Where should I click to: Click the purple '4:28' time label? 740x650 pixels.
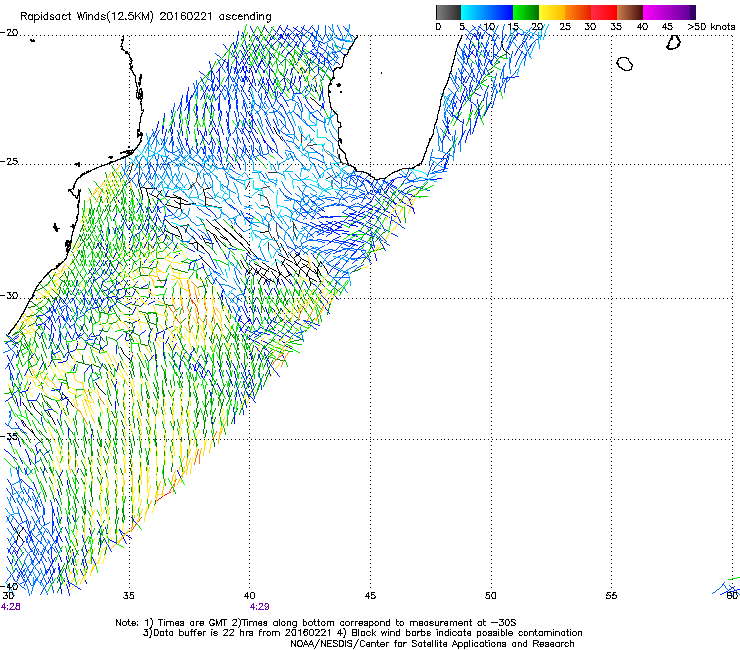[x=10, y=607]
